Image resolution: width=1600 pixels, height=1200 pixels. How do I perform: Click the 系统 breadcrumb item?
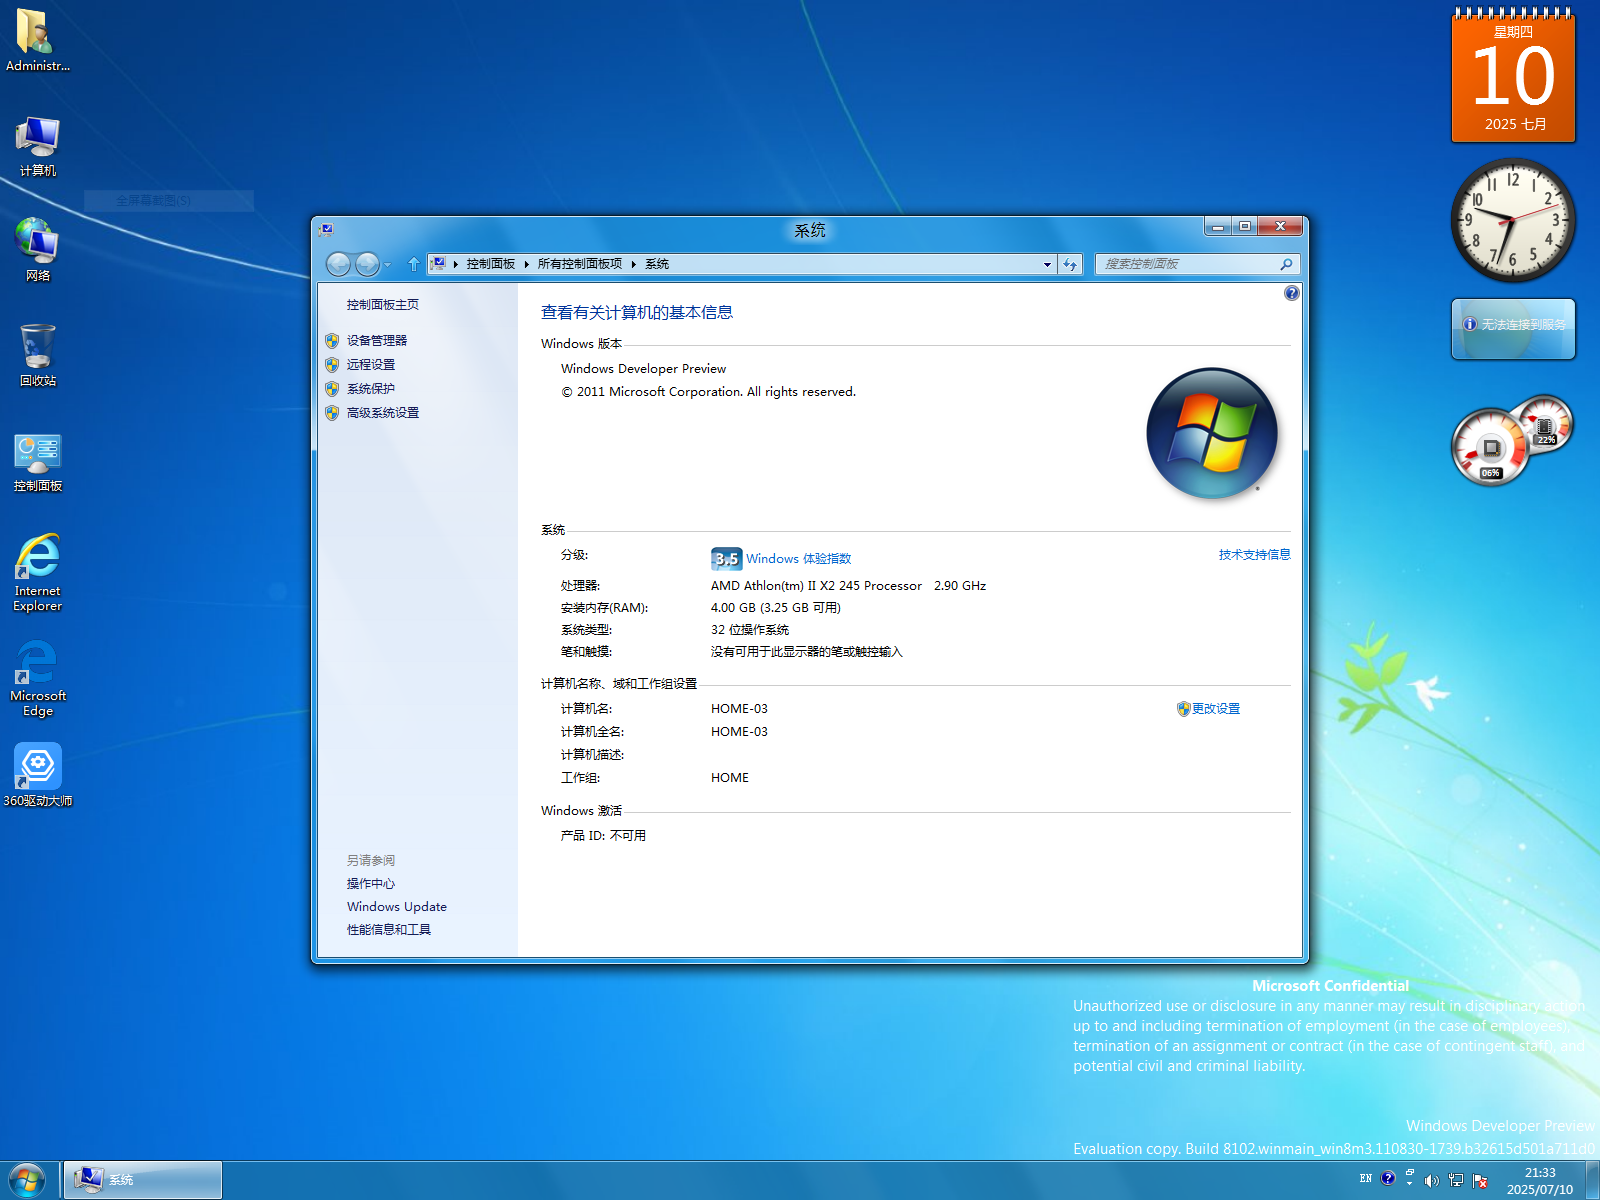[657, 264]
